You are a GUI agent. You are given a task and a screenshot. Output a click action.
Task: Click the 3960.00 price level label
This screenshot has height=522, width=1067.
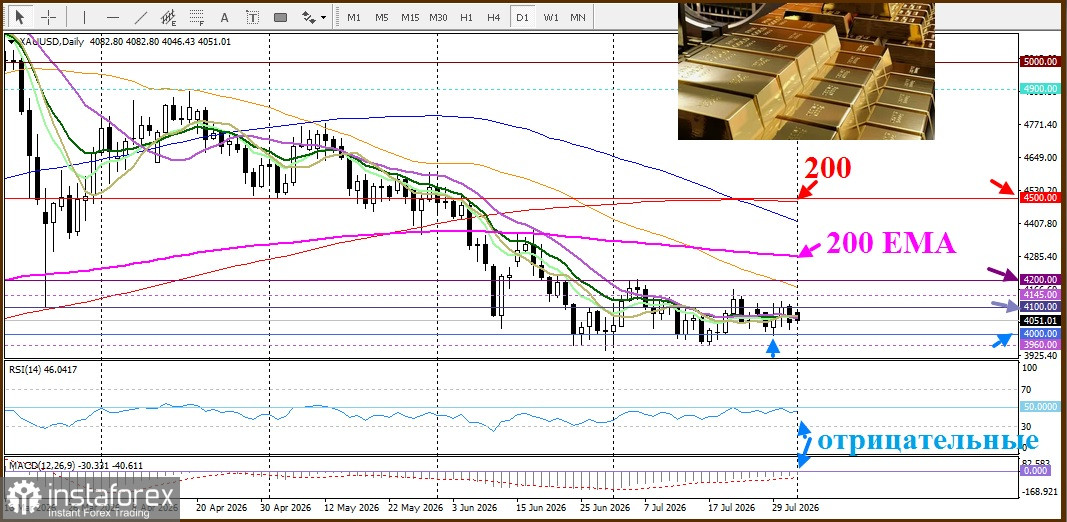tap(1040, 345)
